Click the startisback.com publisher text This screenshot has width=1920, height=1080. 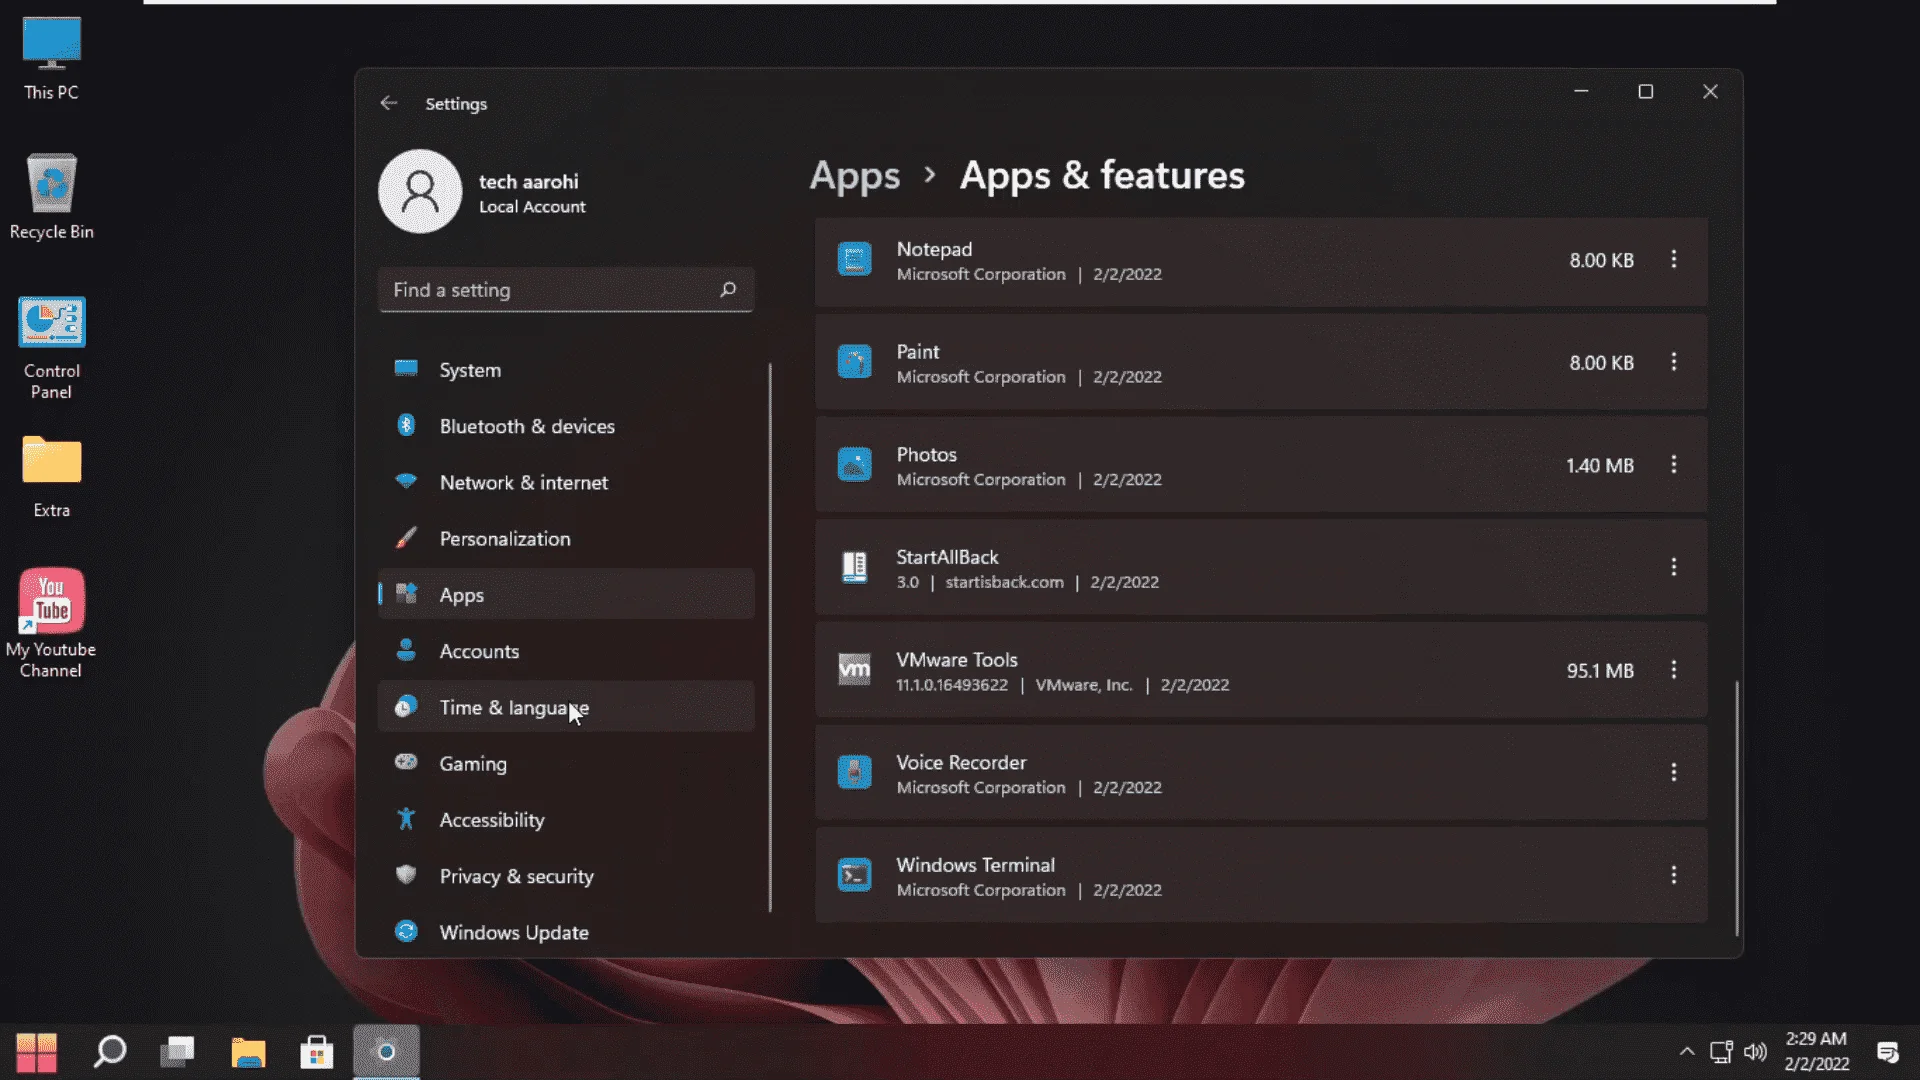coord(1004,582)
